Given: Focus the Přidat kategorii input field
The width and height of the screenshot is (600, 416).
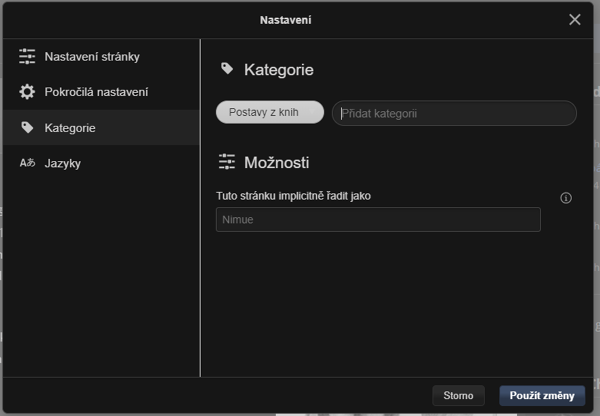Looking at the screenshot, I should tap(454, 113).
